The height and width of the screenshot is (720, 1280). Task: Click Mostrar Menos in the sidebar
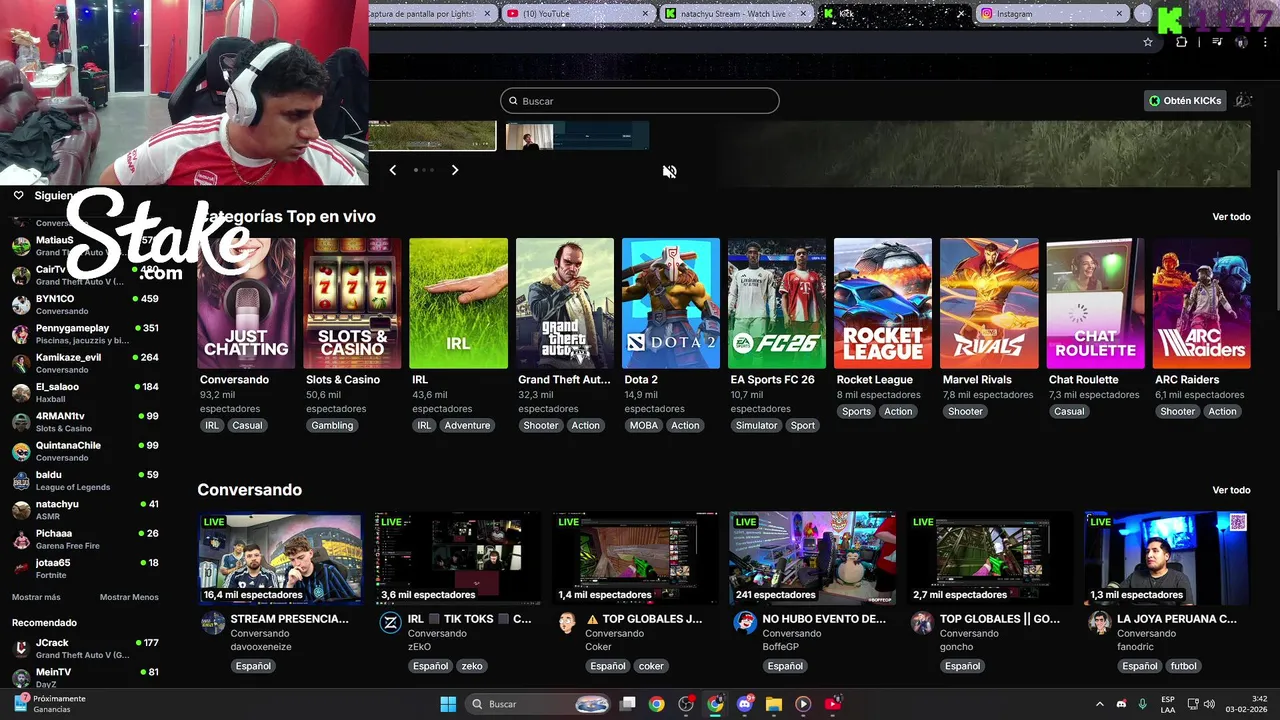(129, 597)
